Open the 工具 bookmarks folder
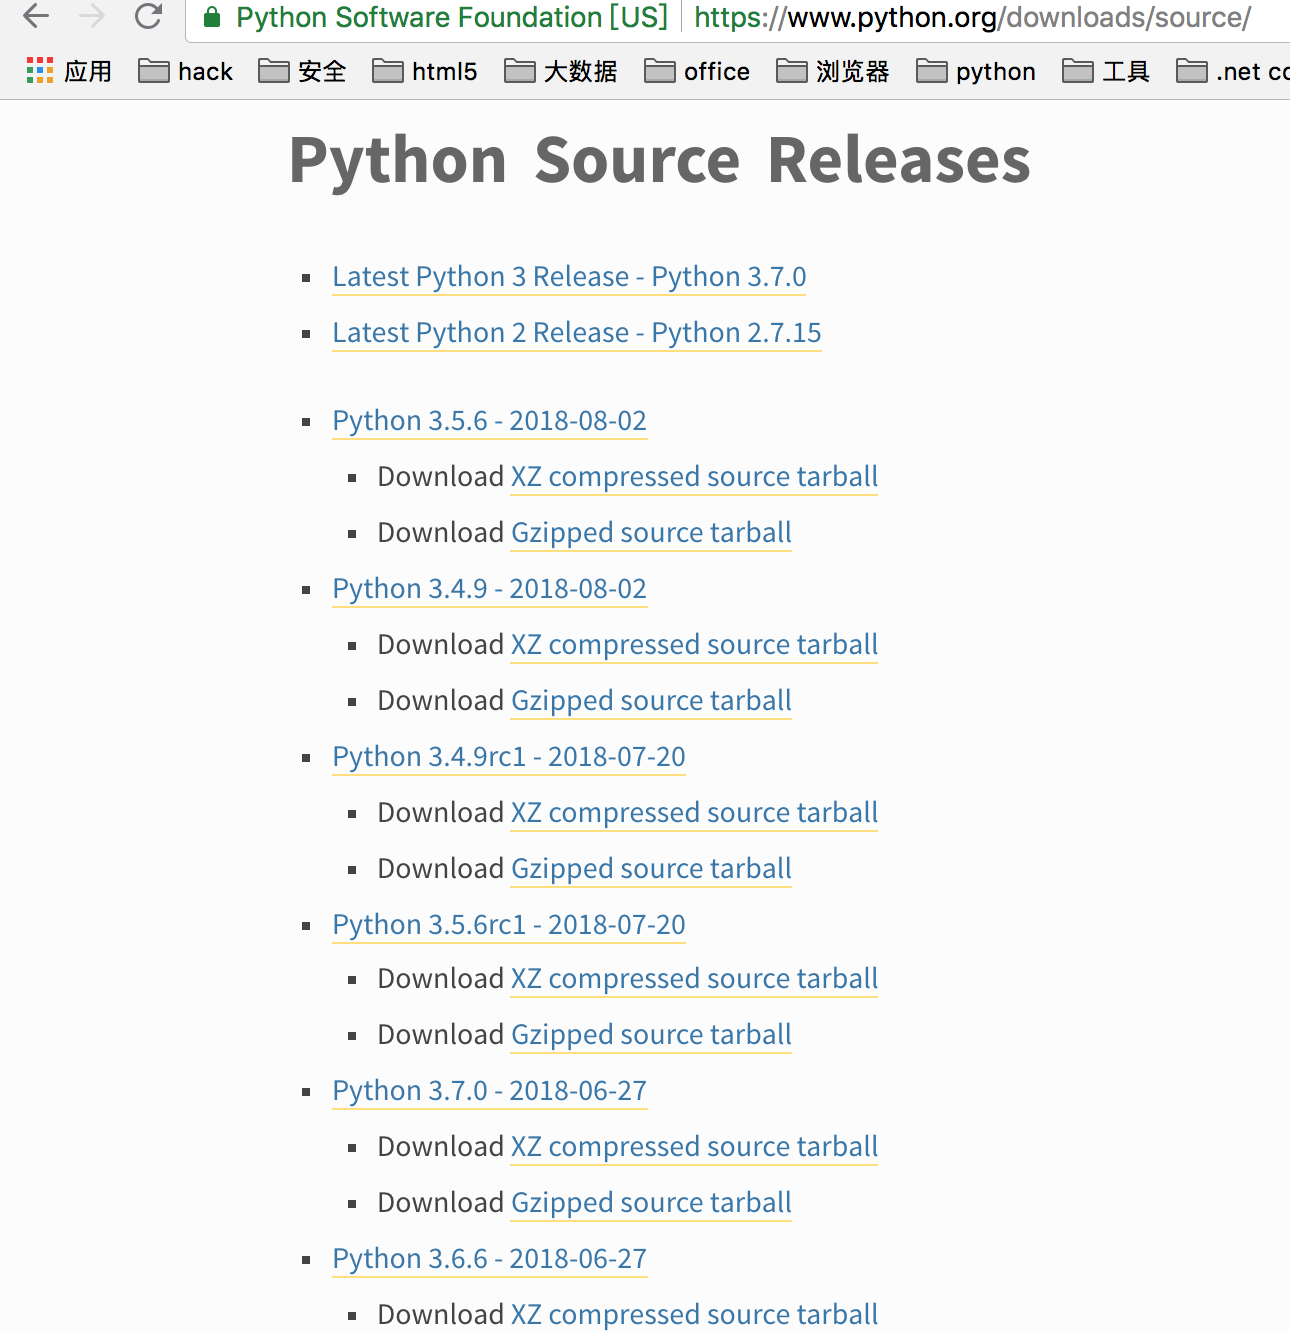This screenshot has height=1332, width=1290. (x=1106, y=71)
